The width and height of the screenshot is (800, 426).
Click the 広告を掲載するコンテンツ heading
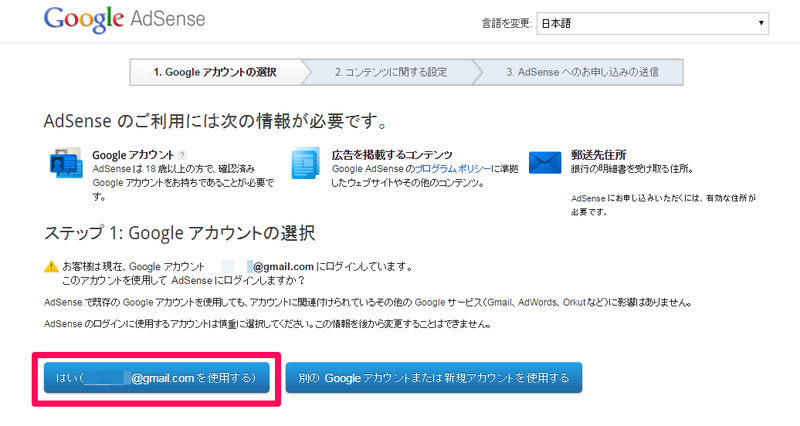tap(392, 155)
